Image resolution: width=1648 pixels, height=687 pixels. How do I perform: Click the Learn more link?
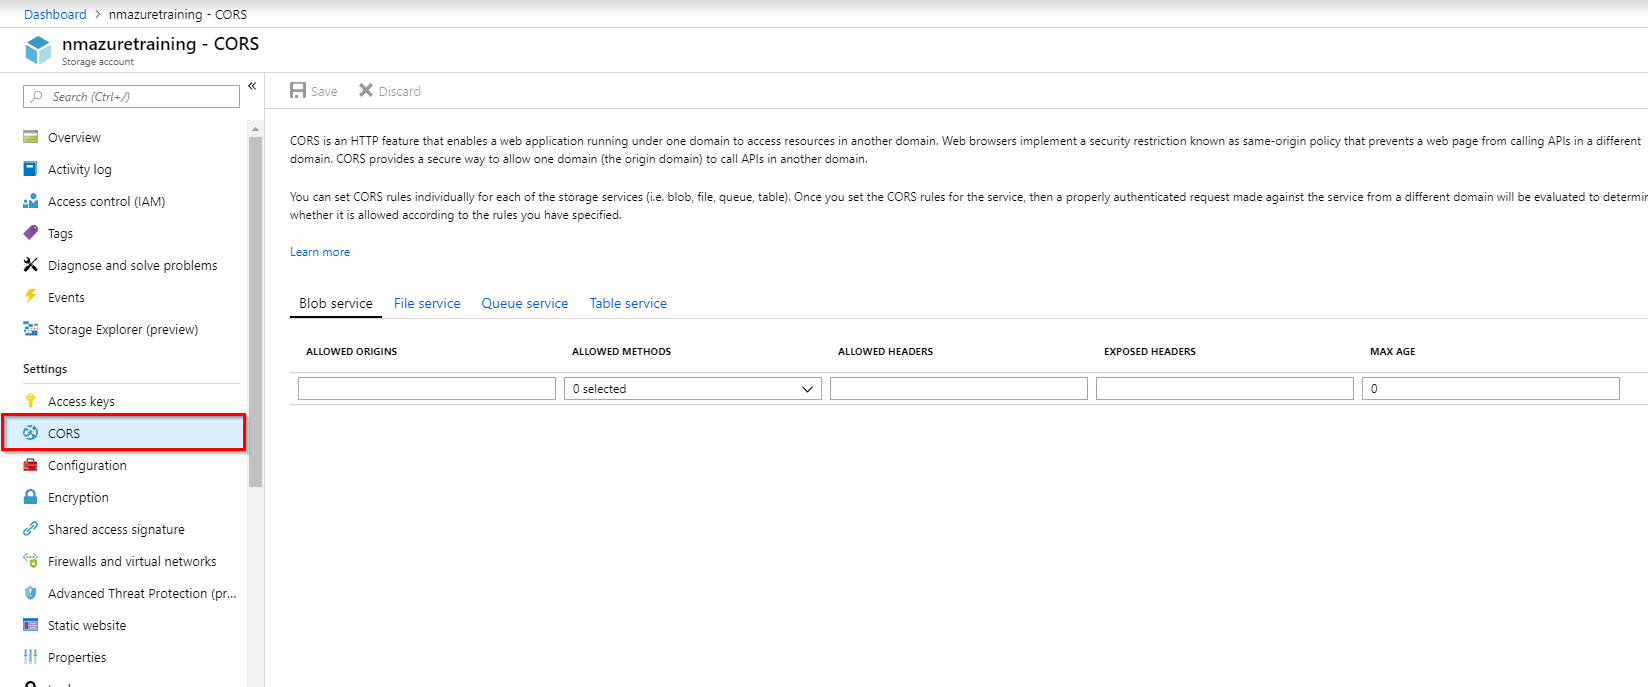(320, 252)
